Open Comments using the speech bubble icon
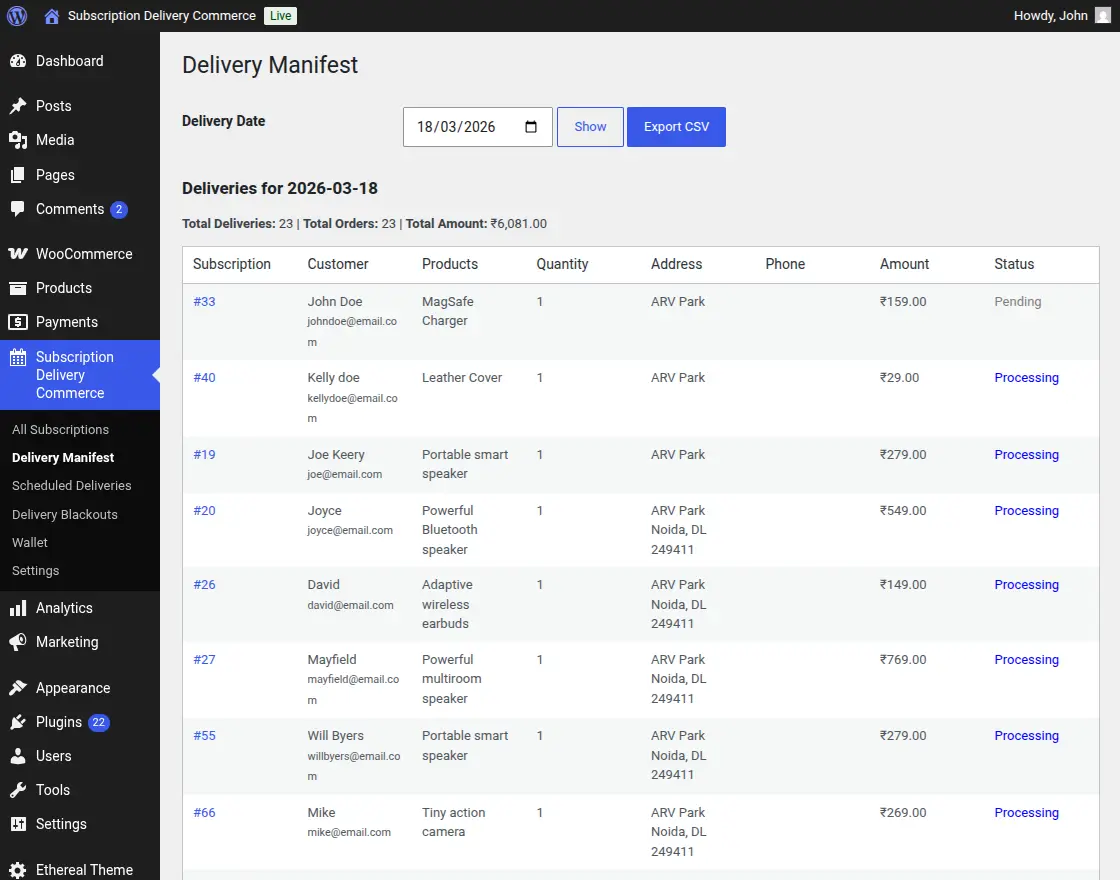Screen dimensions: 1120x880 coord(20,209)
